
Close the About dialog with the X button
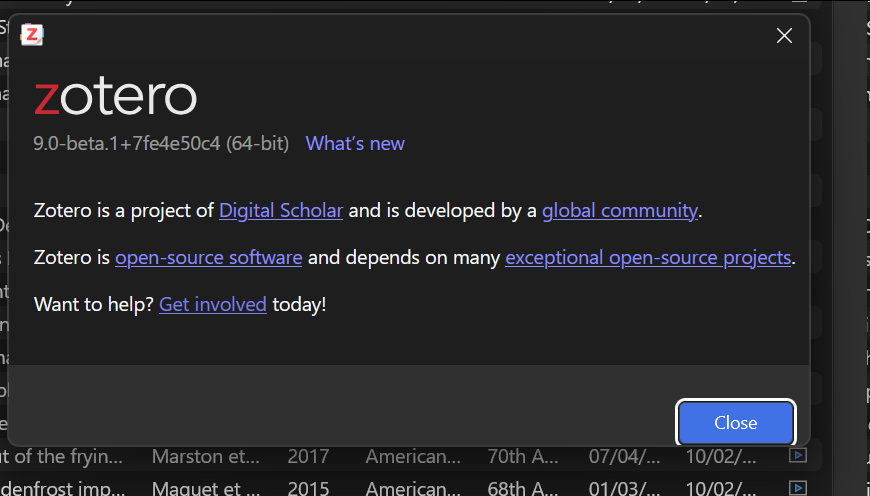click(784, 36)
